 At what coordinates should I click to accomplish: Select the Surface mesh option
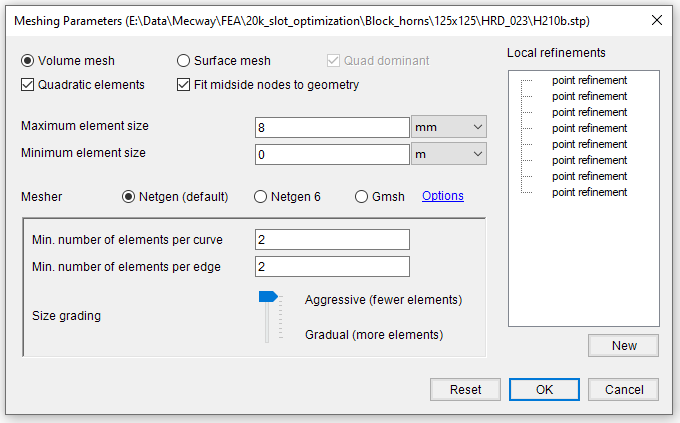click(x=183, y=61)
